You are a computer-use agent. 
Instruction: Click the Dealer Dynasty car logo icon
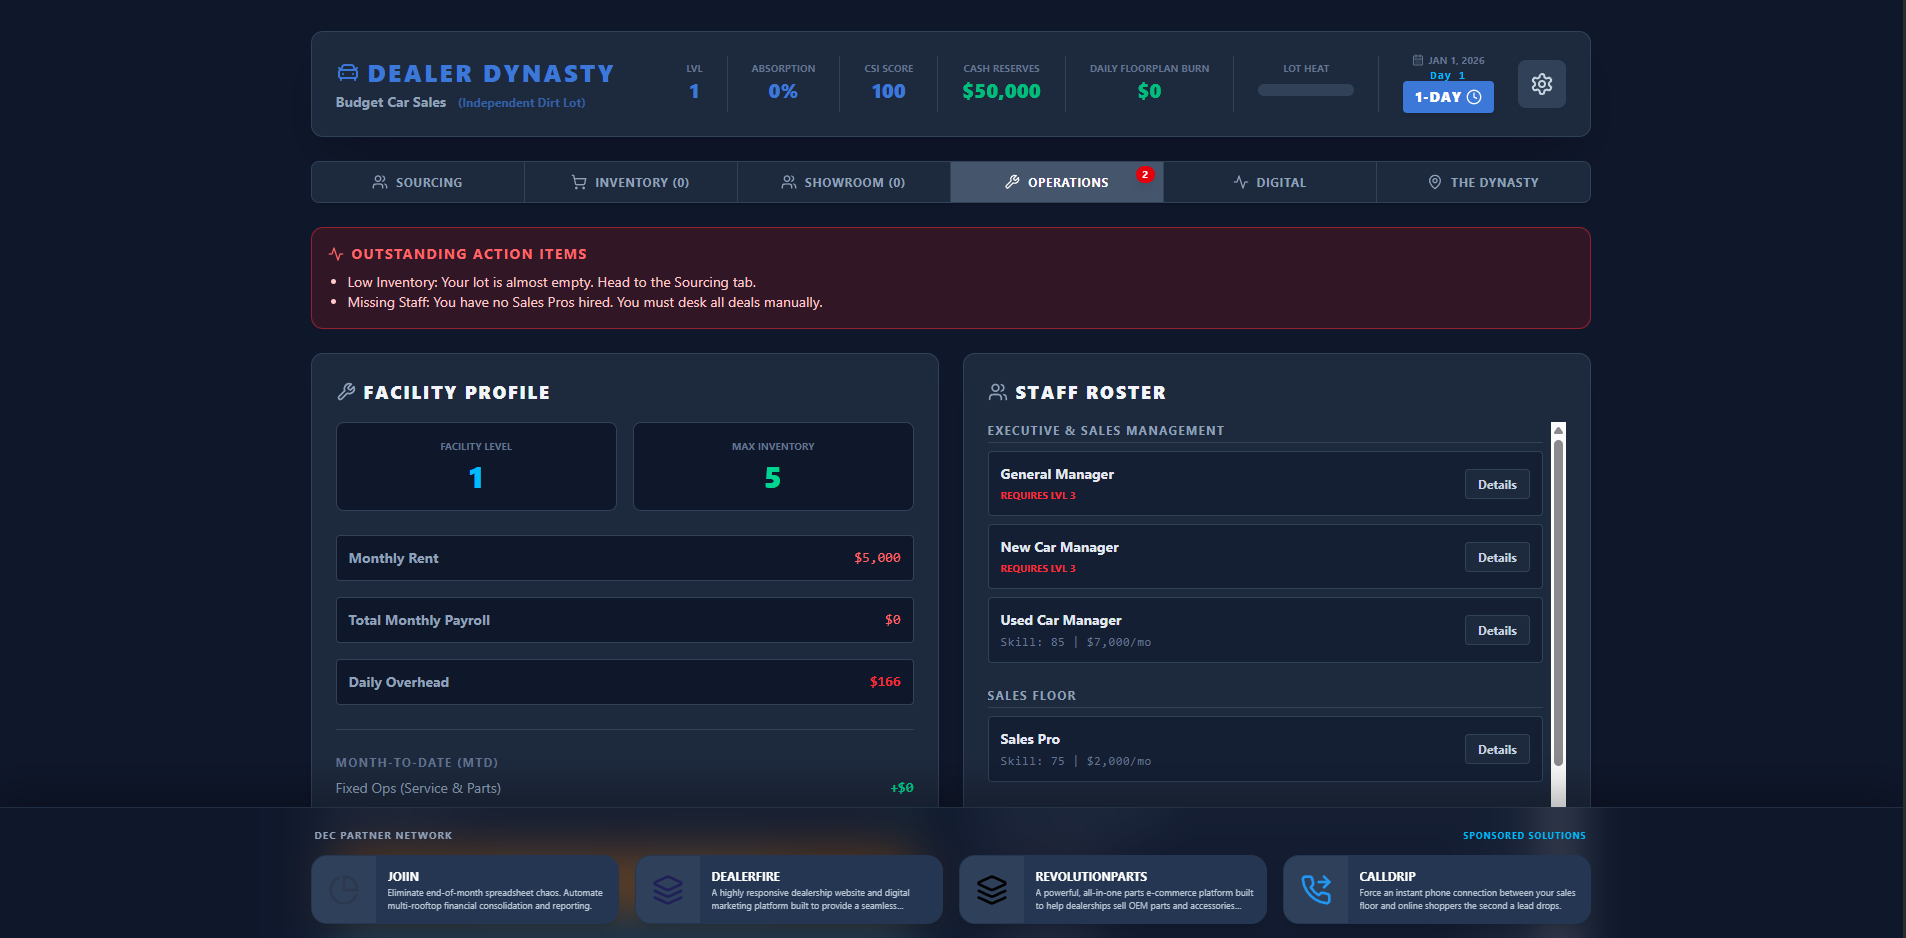[x=347, y=73]
